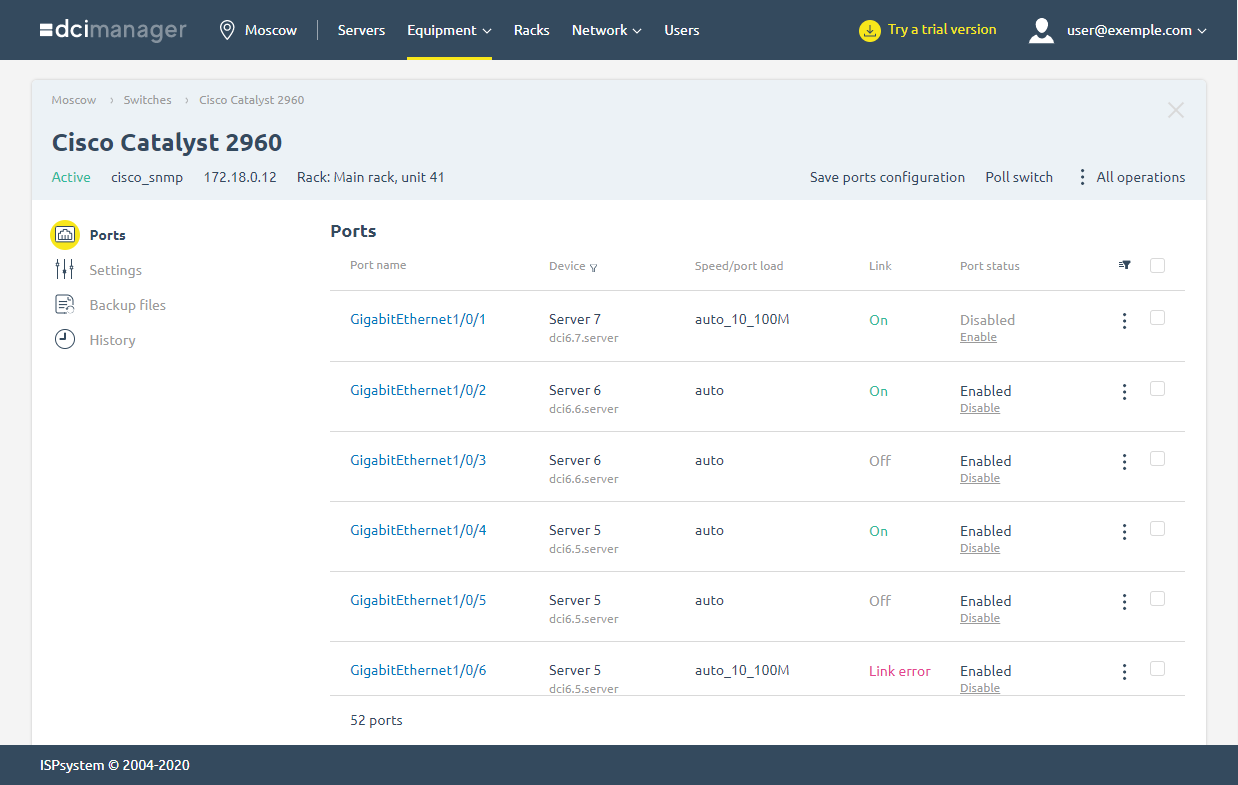Close the Cisco Catalyst 2960 panel
The width and height of the screenshot is (1238, 785).
tap(1176, 110)
